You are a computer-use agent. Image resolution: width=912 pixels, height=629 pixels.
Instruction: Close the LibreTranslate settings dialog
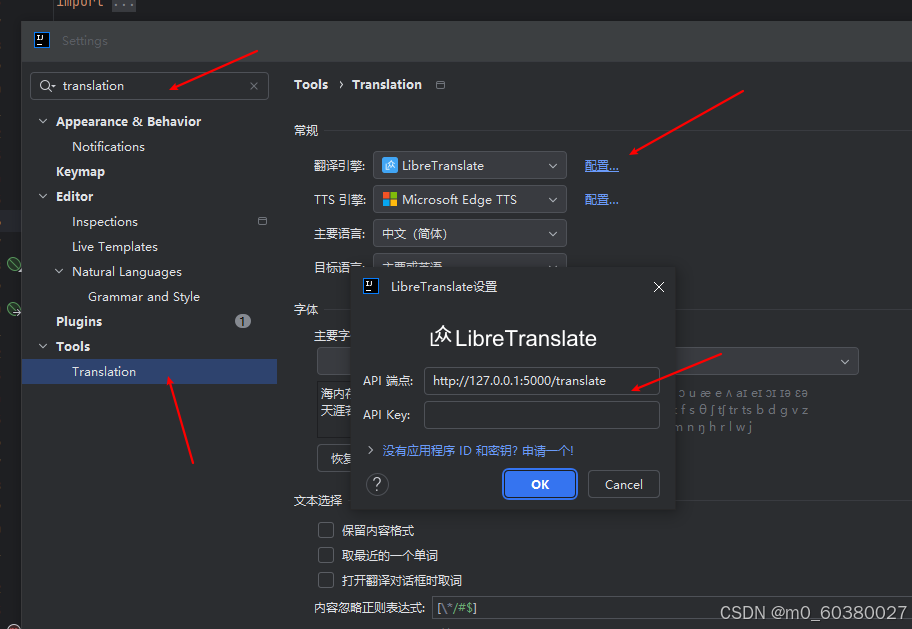(658, 287)
